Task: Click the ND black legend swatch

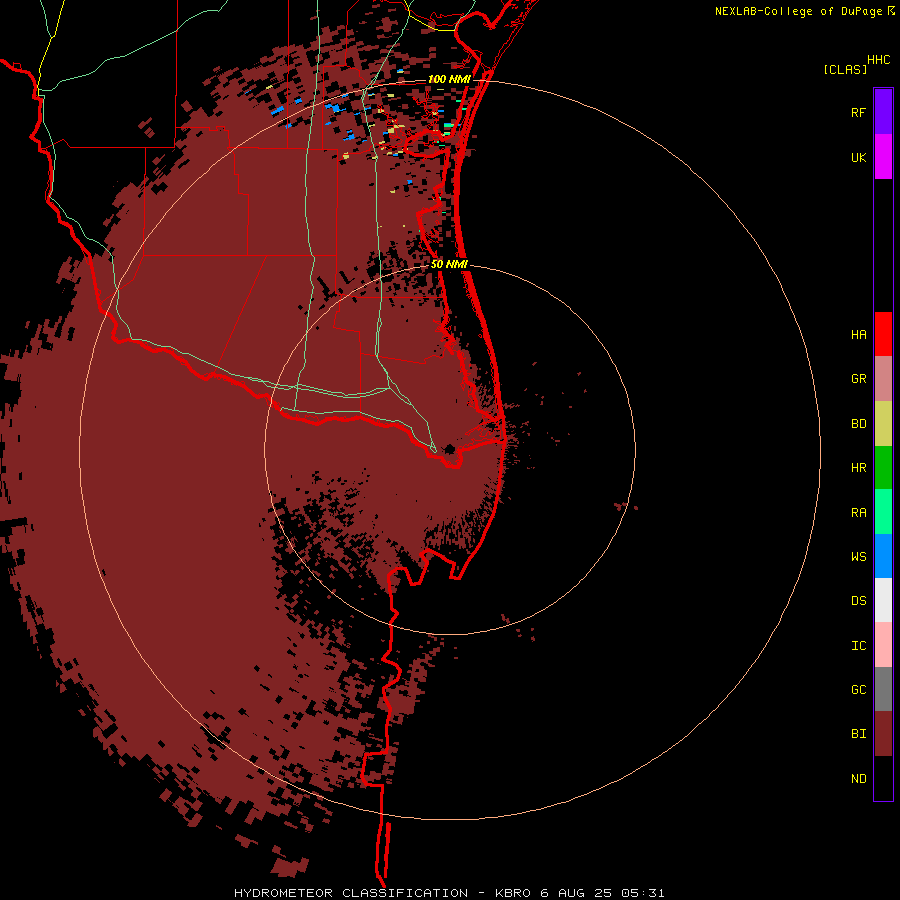Action: [x=883, y=778]
